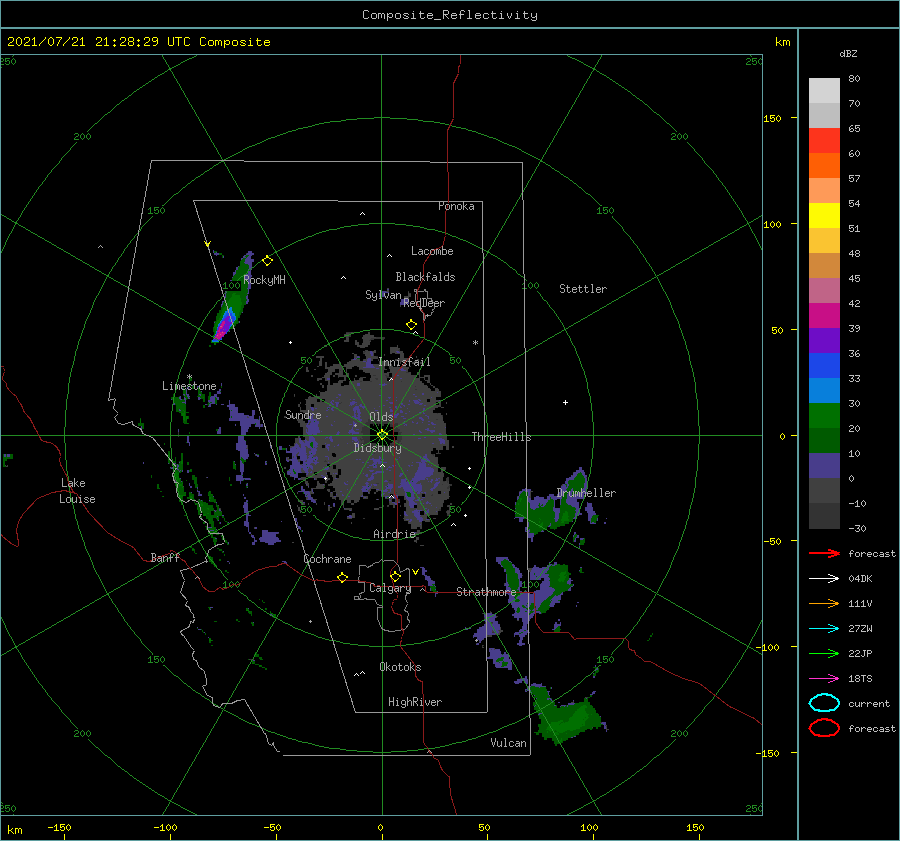Click the yellow diamond marker near RockyMH

267,261
